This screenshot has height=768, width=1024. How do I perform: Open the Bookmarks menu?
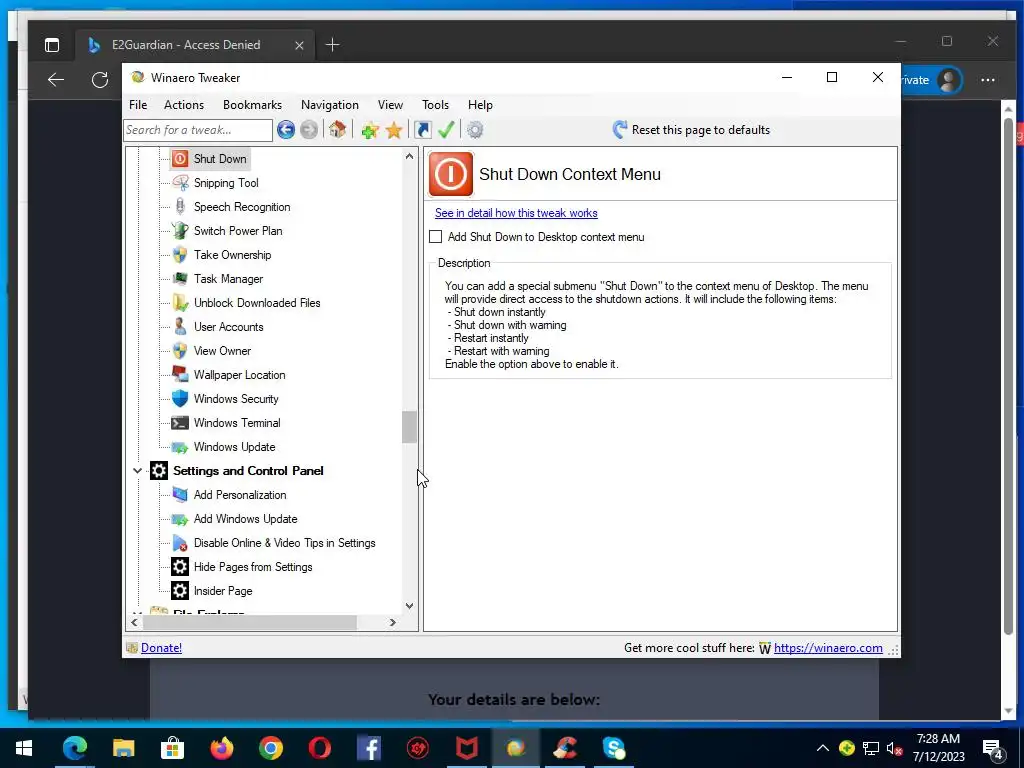coord(252,104)
